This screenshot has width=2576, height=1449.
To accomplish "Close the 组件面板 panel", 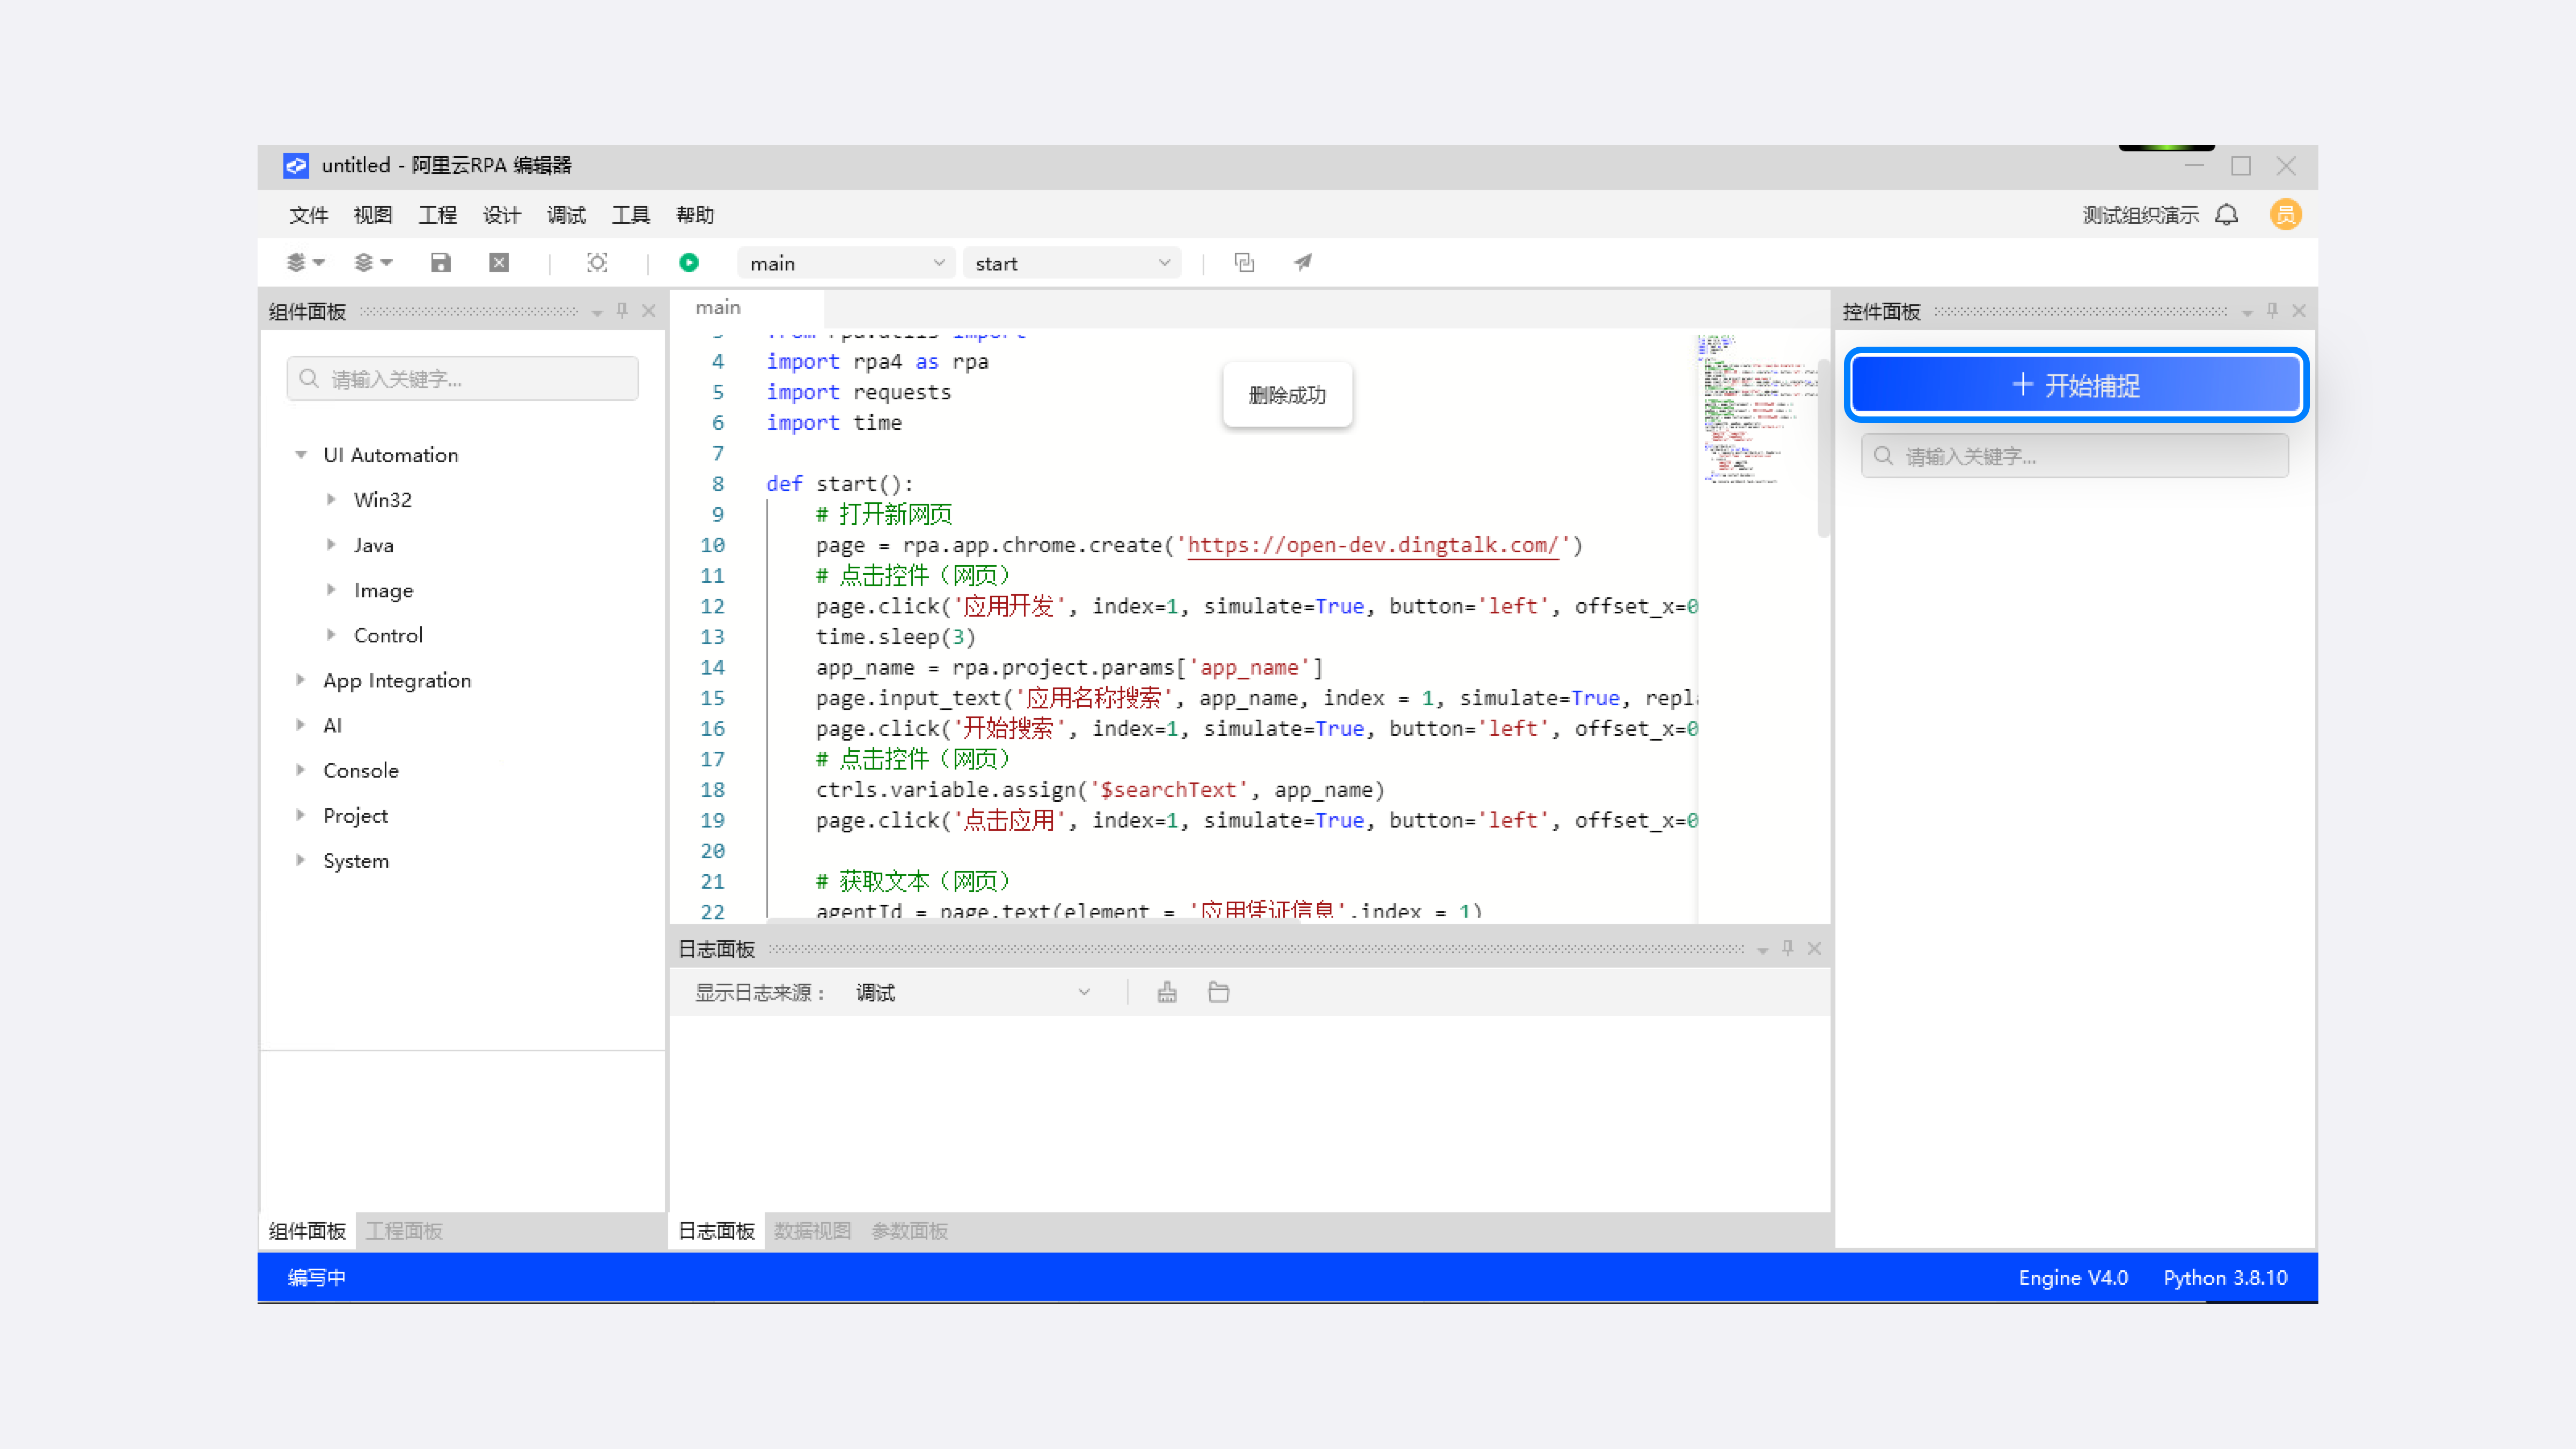I will pos(648,311).
